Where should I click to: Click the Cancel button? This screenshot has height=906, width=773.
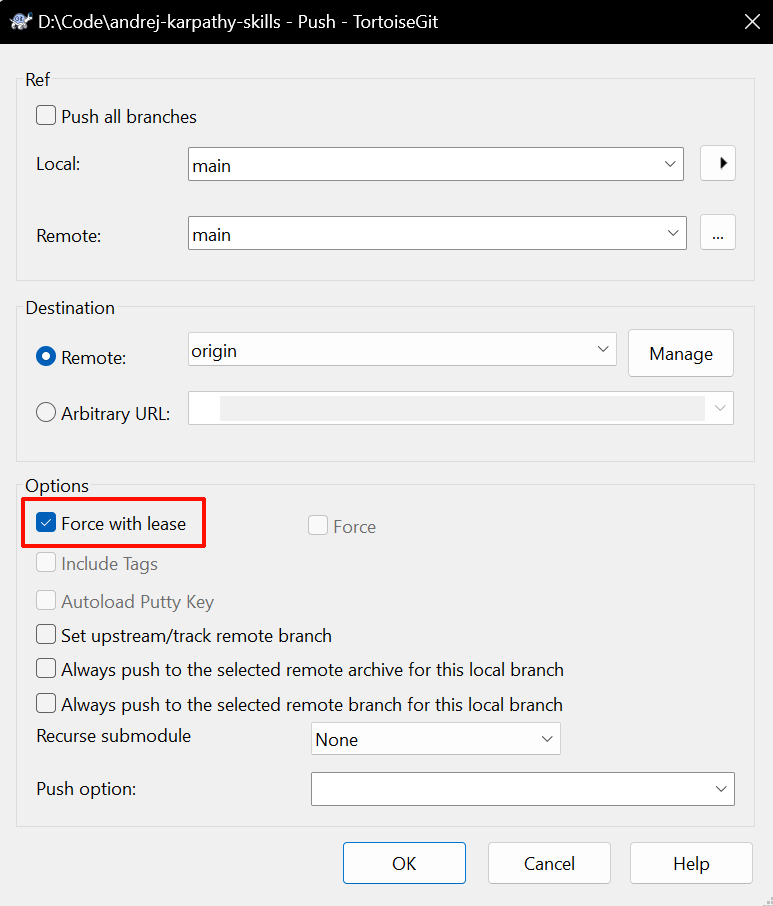(549, 863)
